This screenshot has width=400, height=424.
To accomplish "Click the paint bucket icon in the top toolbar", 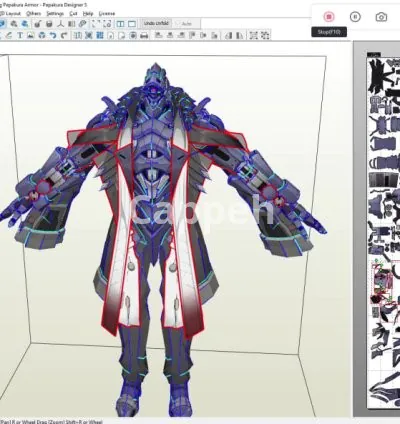I will (x=37, y=24).
